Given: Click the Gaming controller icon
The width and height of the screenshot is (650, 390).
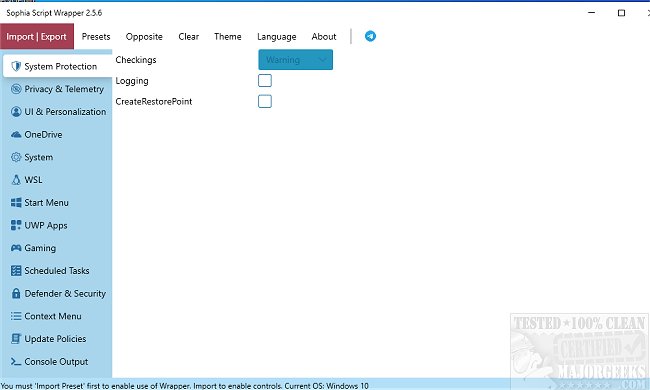Looking at the screenshot, I should pyautogui.click(x=16, y=248).
